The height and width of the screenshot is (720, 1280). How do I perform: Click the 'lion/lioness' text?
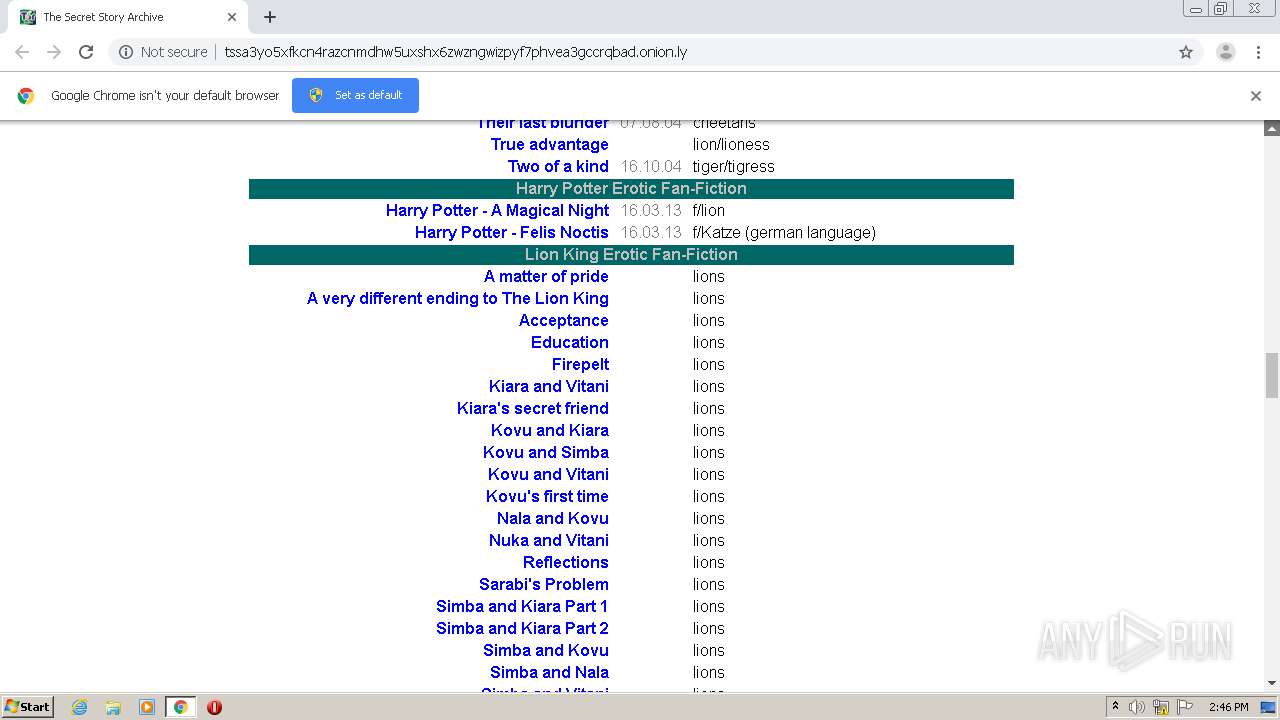pyautogui.click(x=731, y=144)
